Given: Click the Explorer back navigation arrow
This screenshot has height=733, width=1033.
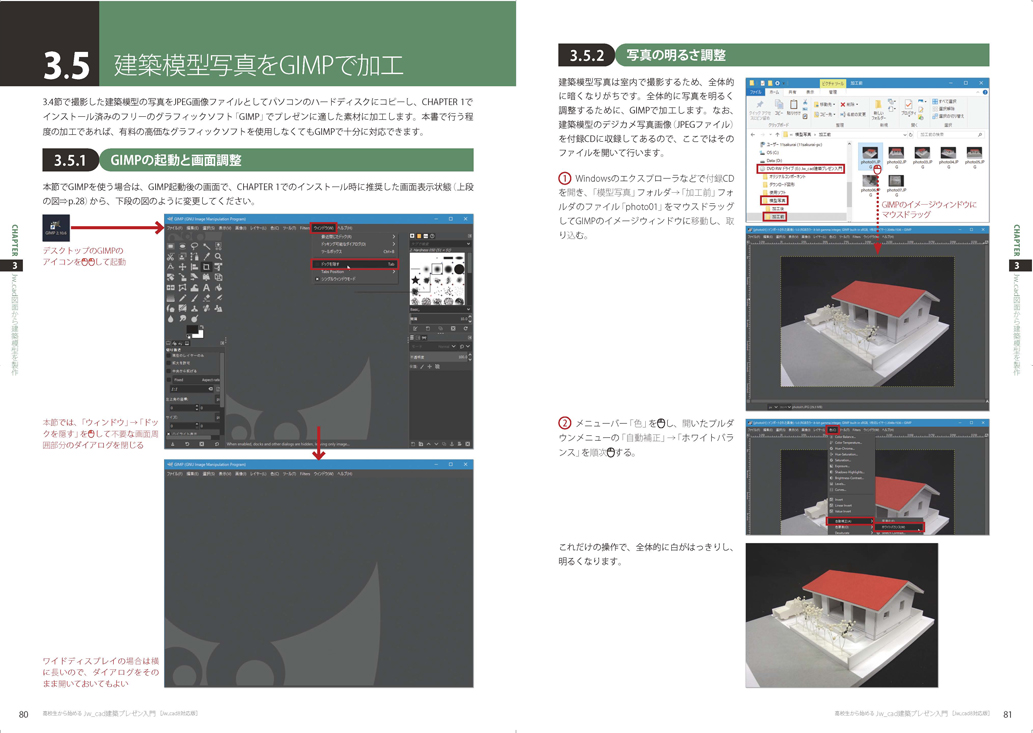Looking at the screenshot, I should 753,135.
